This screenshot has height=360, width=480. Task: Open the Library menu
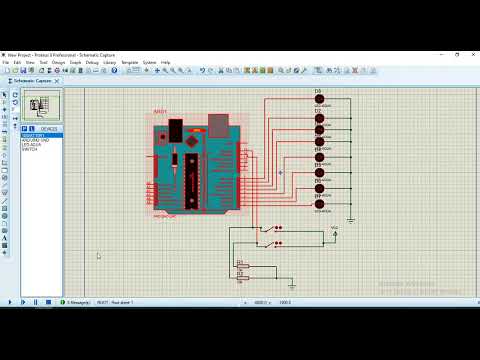(x=109, y=62)
